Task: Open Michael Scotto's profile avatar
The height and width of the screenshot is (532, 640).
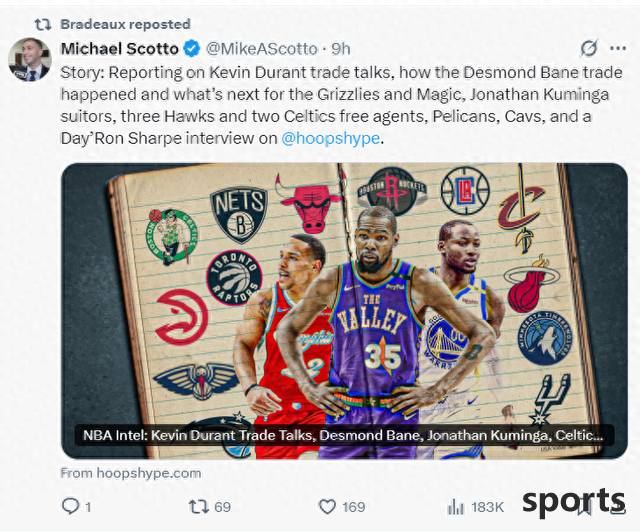Action: coord(30,59)
